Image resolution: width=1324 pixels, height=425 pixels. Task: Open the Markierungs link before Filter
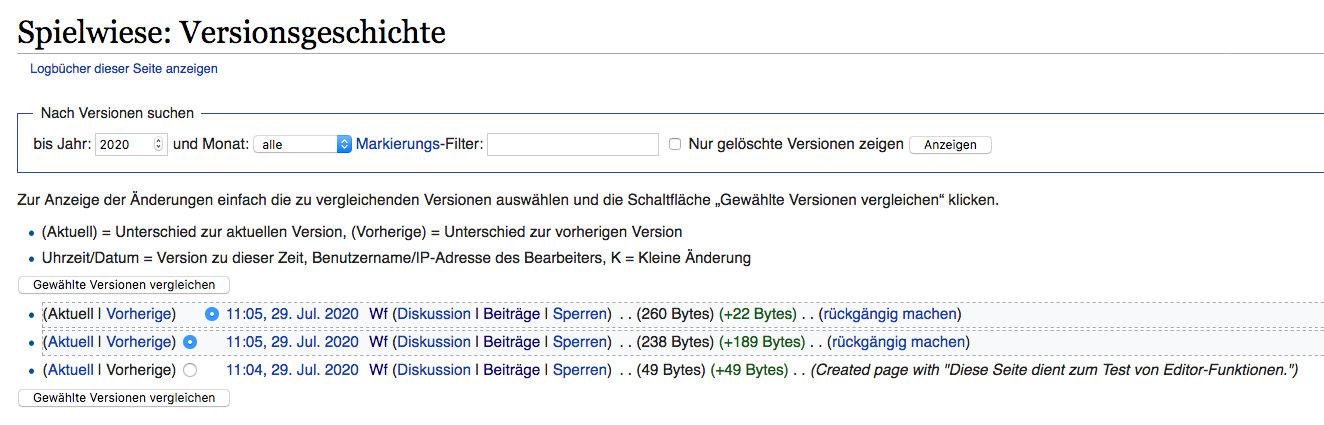(x=398, y=144)
